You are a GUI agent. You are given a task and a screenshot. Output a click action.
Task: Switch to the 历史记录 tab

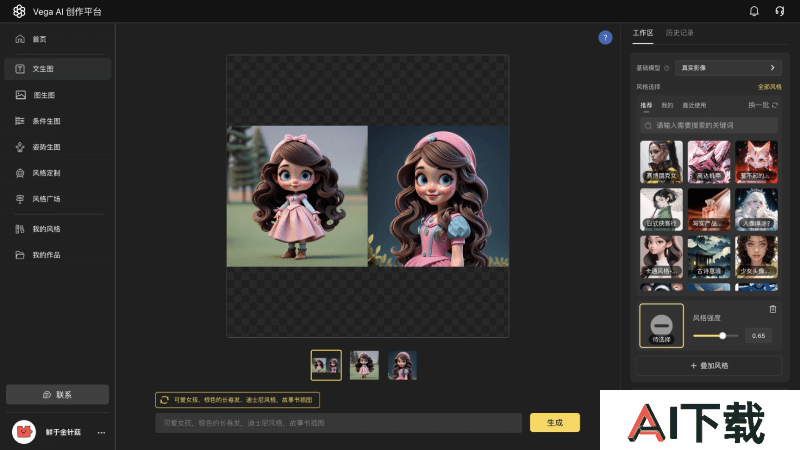coord(680,33)
